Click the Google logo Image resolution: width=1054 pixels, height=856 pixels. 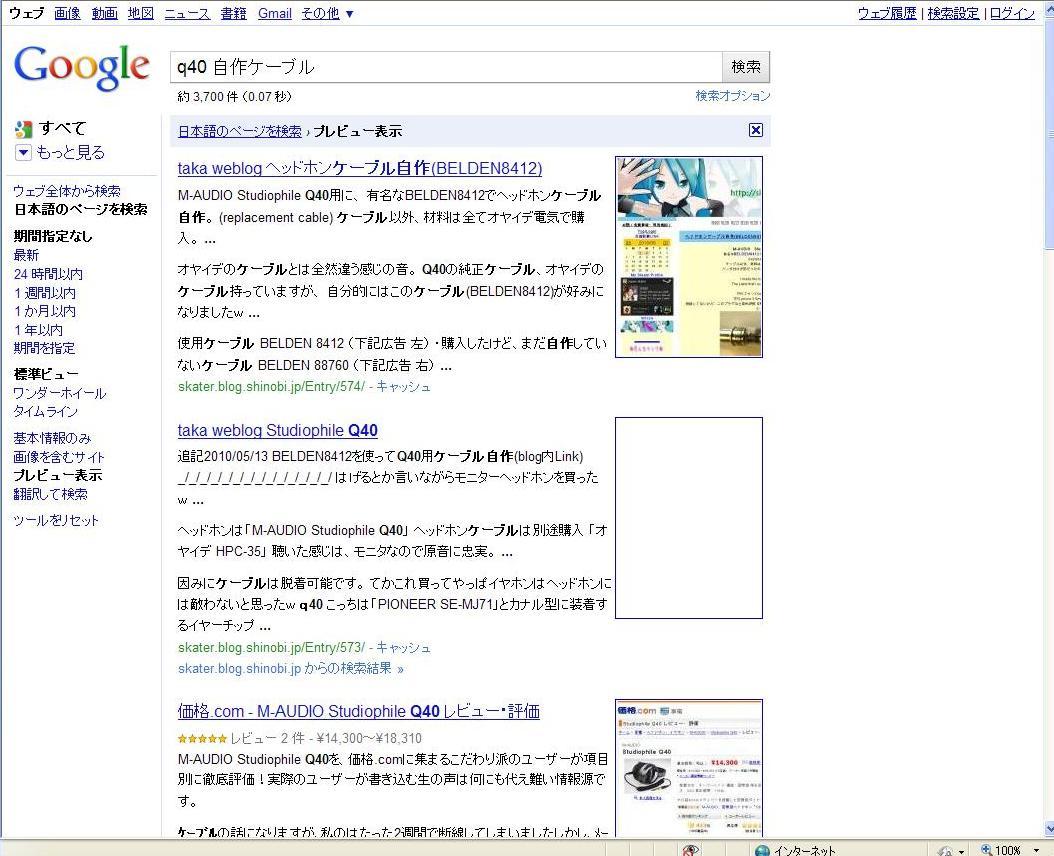(81, 67)
